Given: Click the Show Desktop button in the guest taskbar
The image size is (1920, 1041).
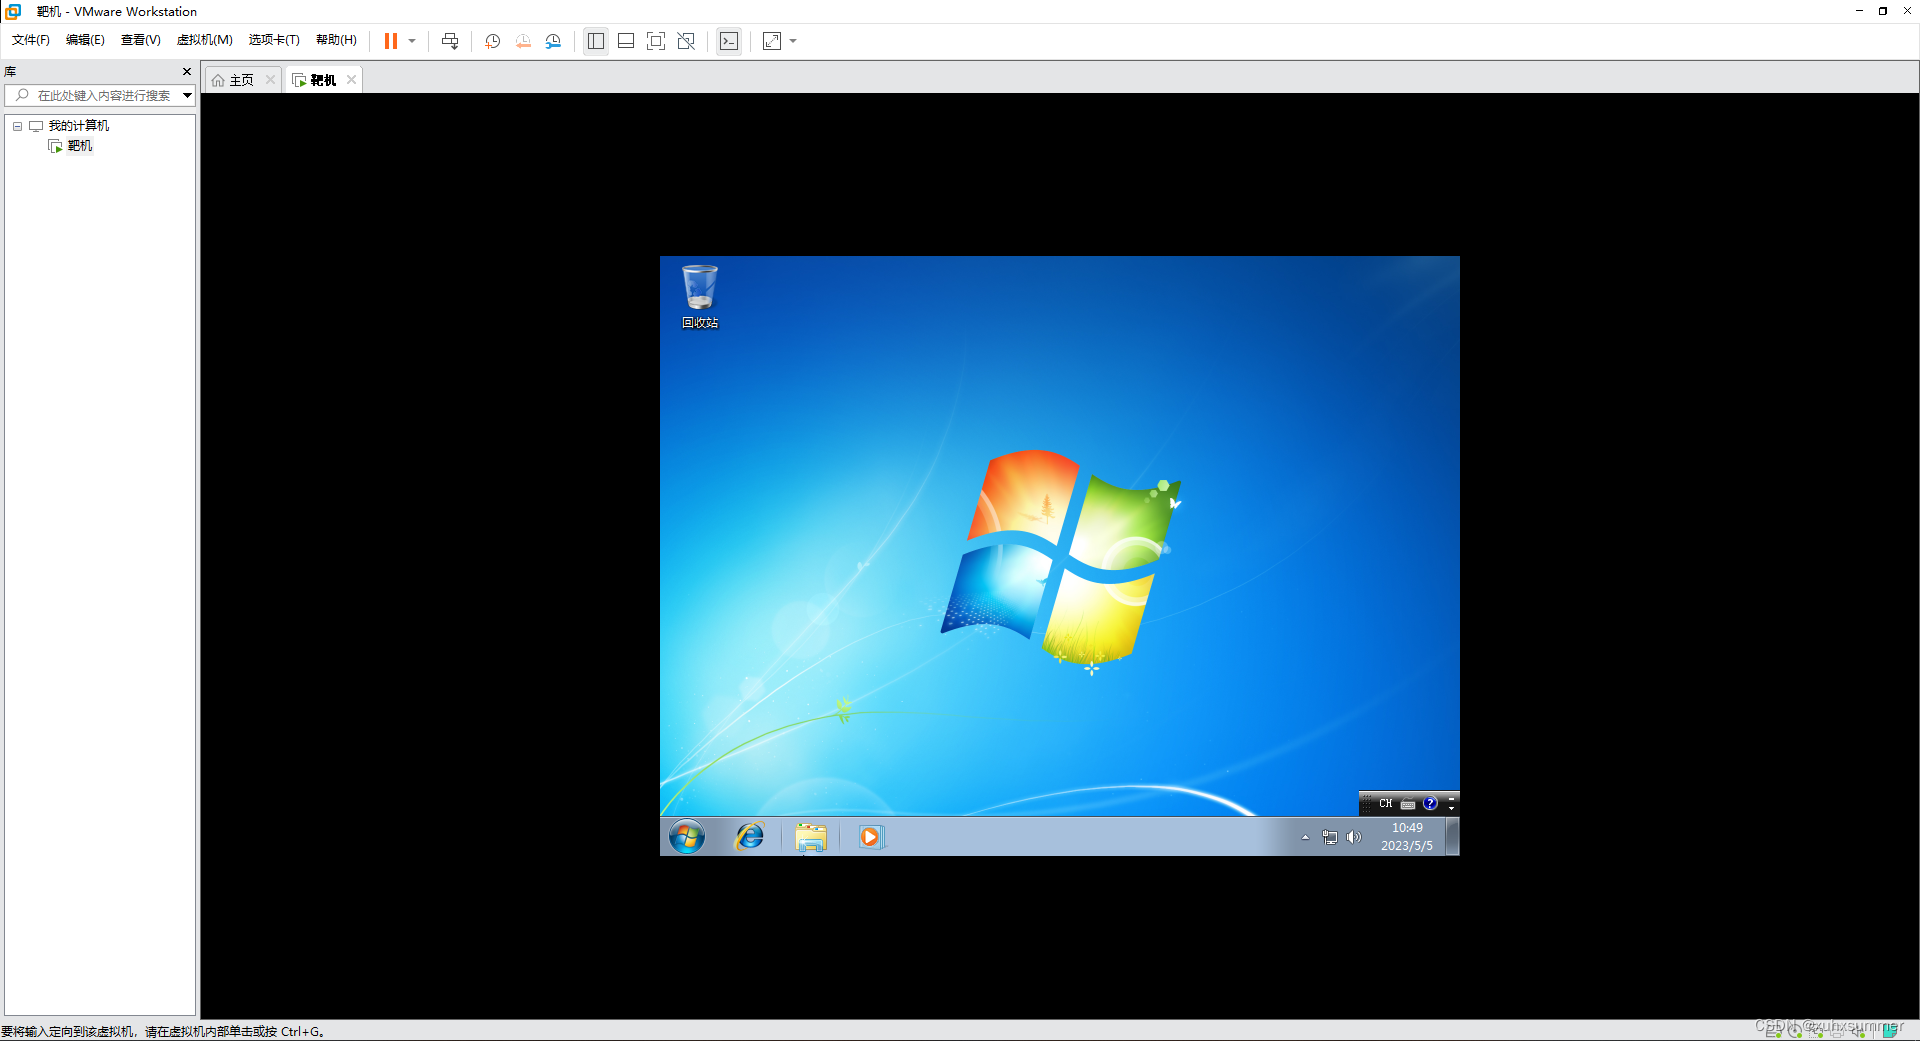Looking at the screenshot, I should pyautogui.click(x=1452, y=837).
